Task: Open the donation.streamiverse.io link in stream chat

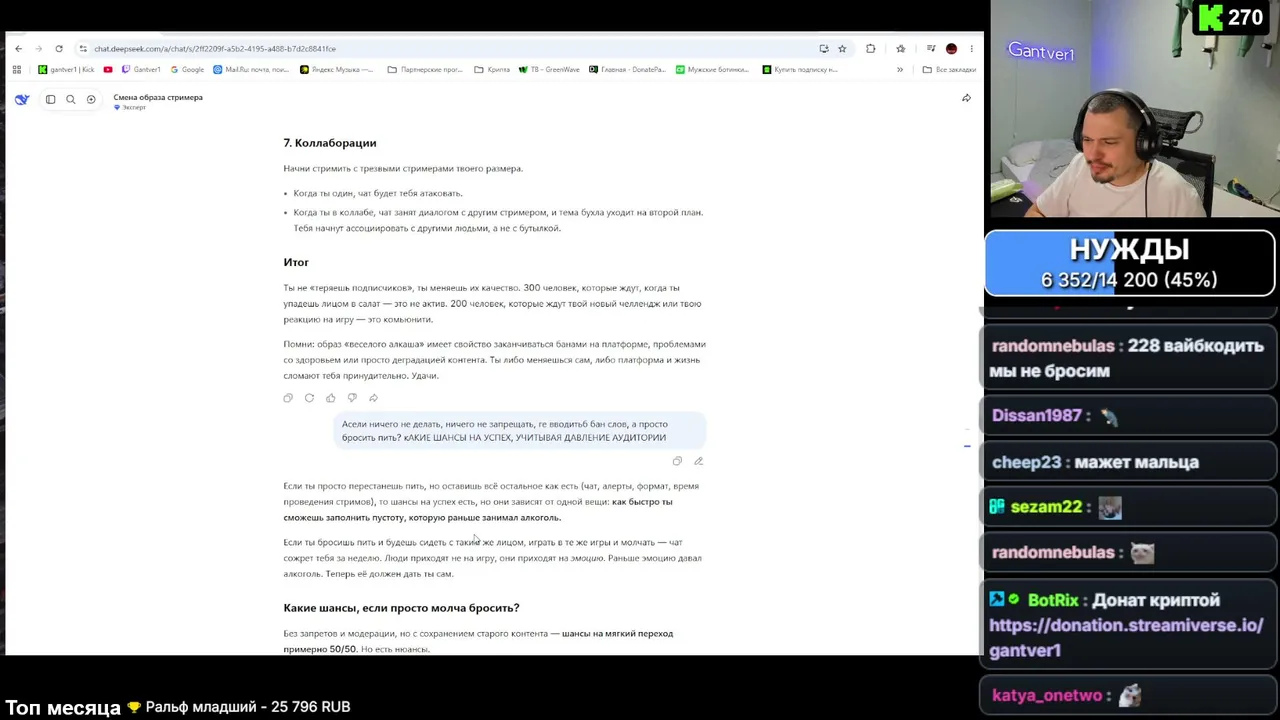Action: point(1126,637)
